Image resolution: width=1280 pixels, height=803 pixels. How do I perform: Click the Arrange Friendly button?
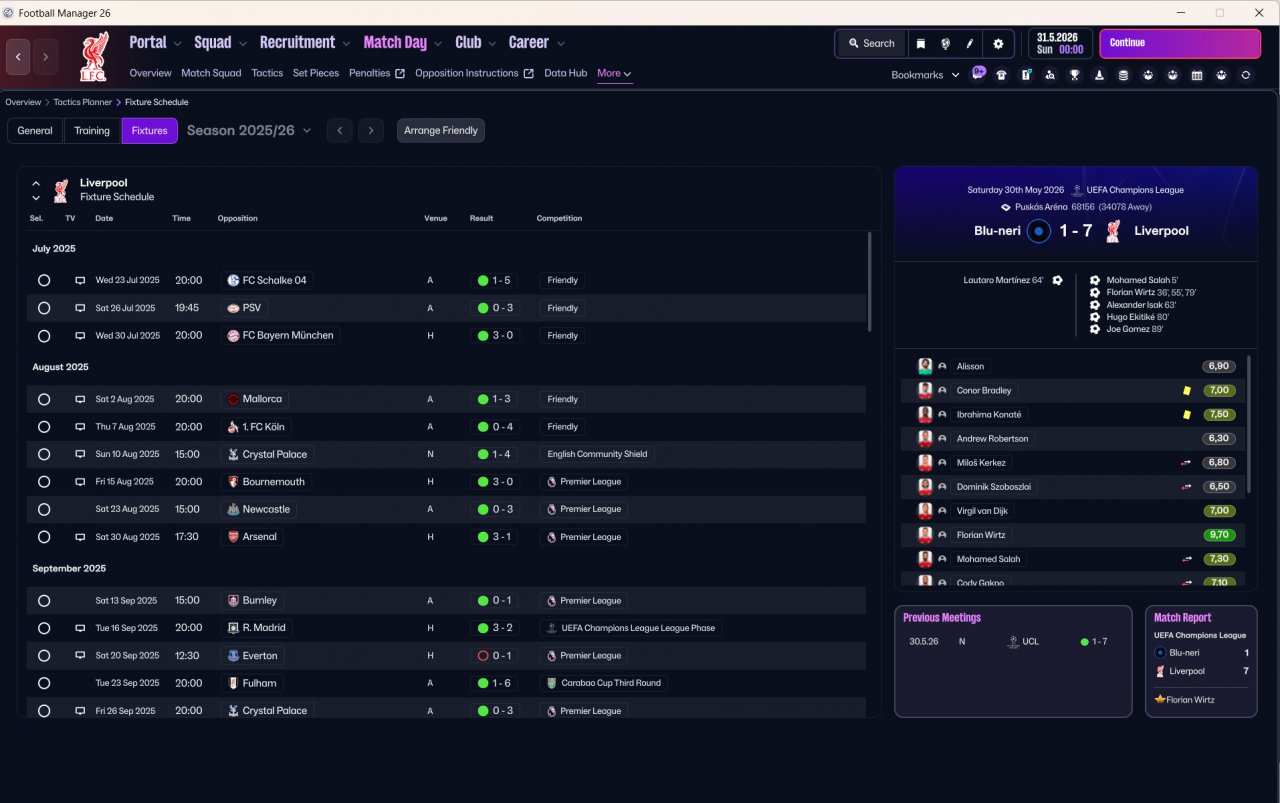pos(441,131)
